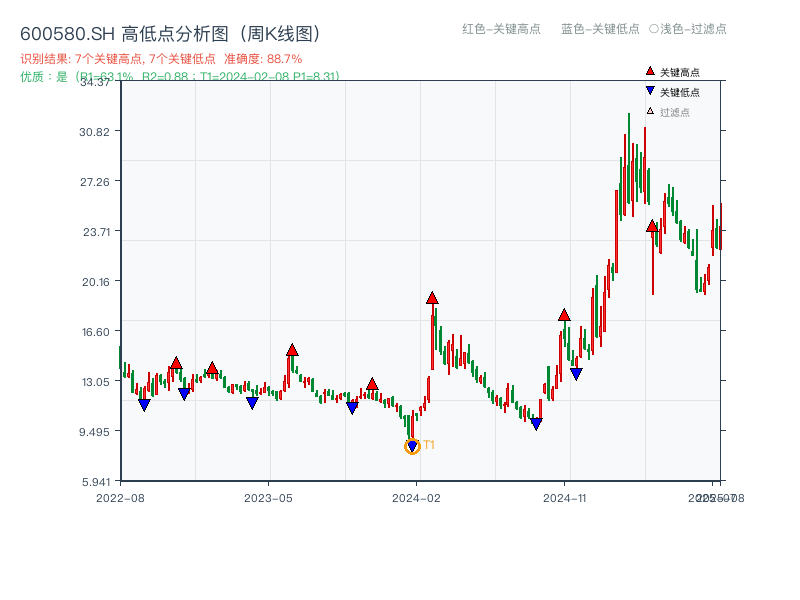The height and width of the screenshot is (600, 800).
Task: Click the earliest red key-high triangle marker
Action: coord(176,363)
